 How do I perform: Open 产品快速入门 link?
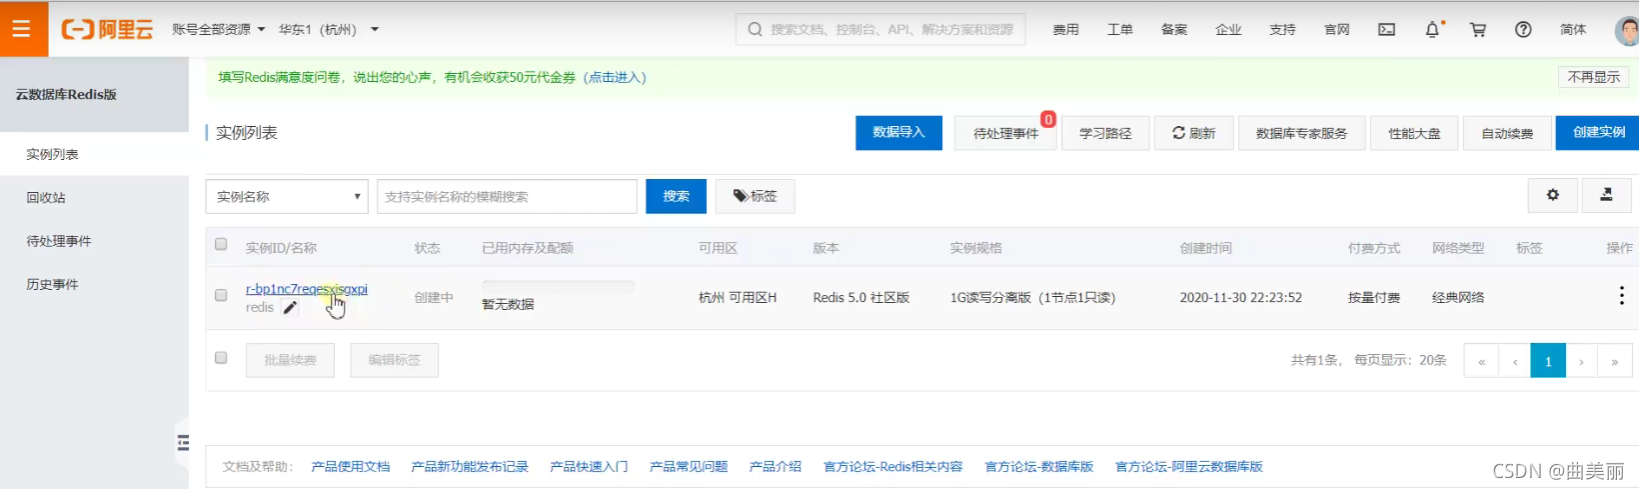click(589, 466)
